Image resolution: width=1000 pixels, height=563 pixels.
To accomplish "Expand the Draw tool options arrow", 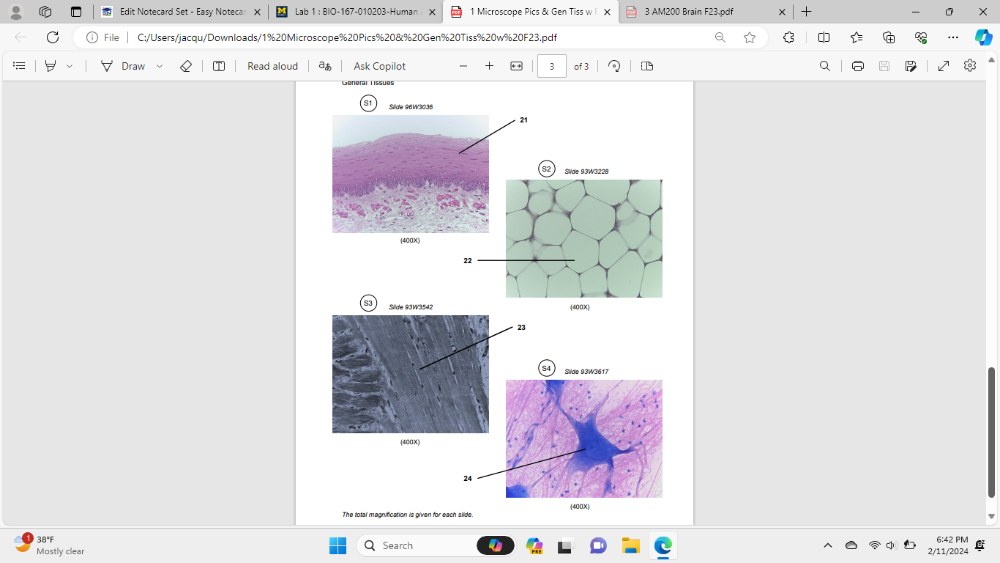I will click(x=156, y=66).
